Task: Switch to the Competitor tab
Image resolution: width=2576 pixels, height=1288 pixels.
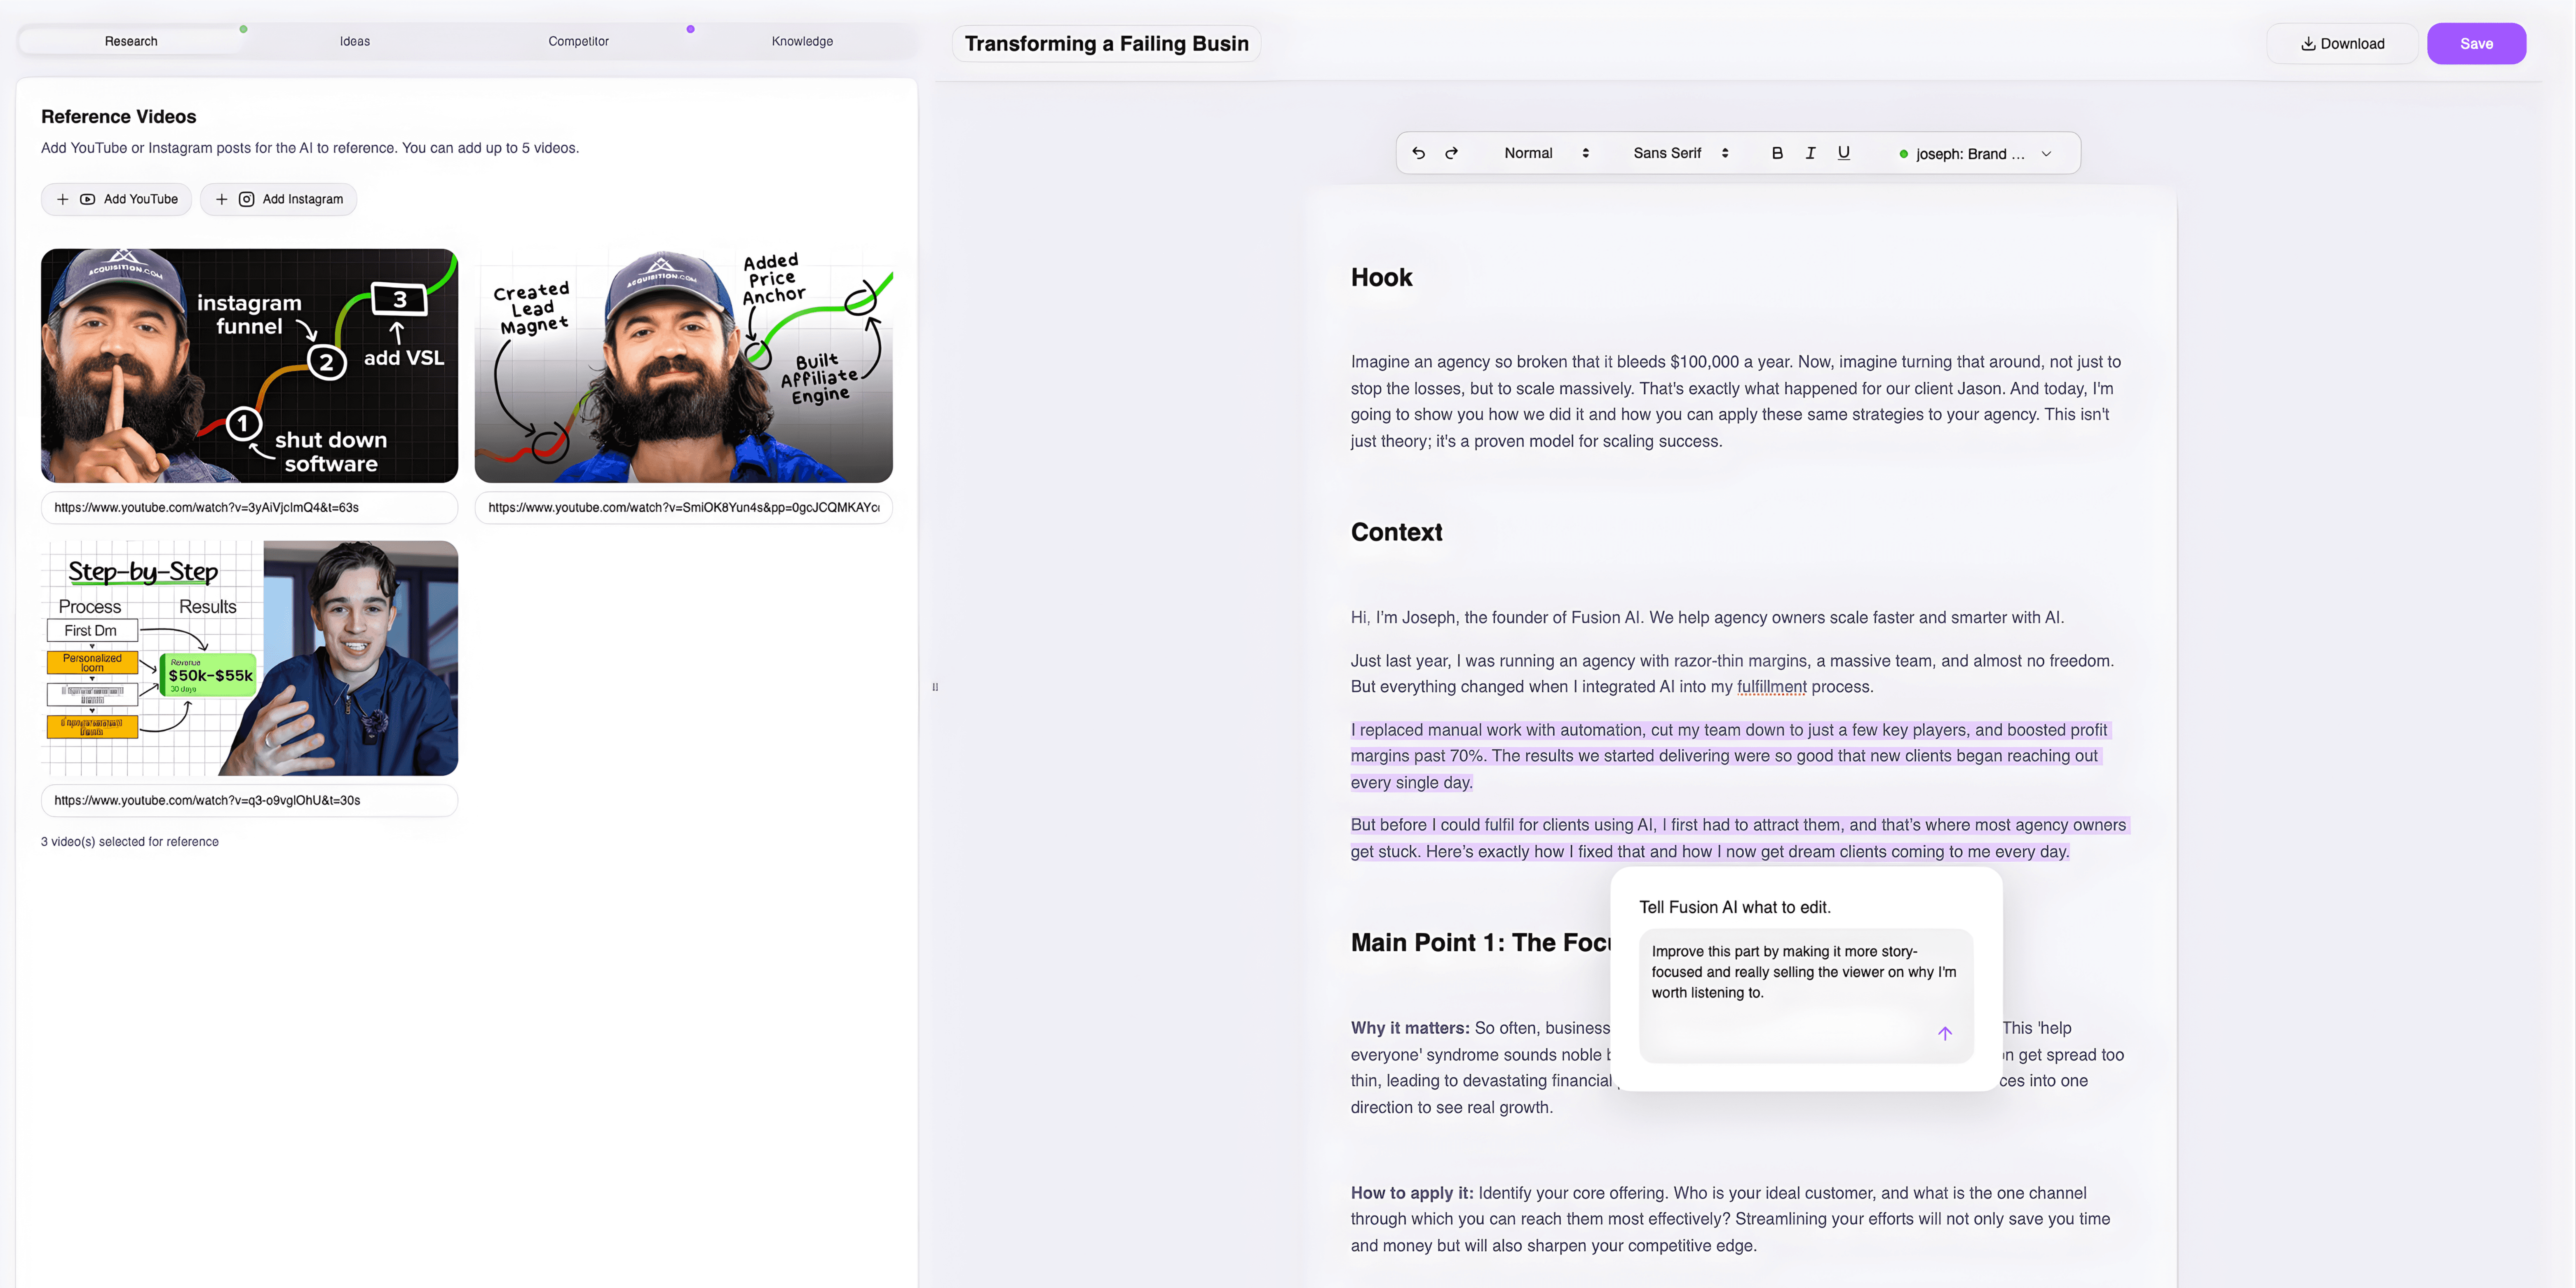Action: (578, 41)
